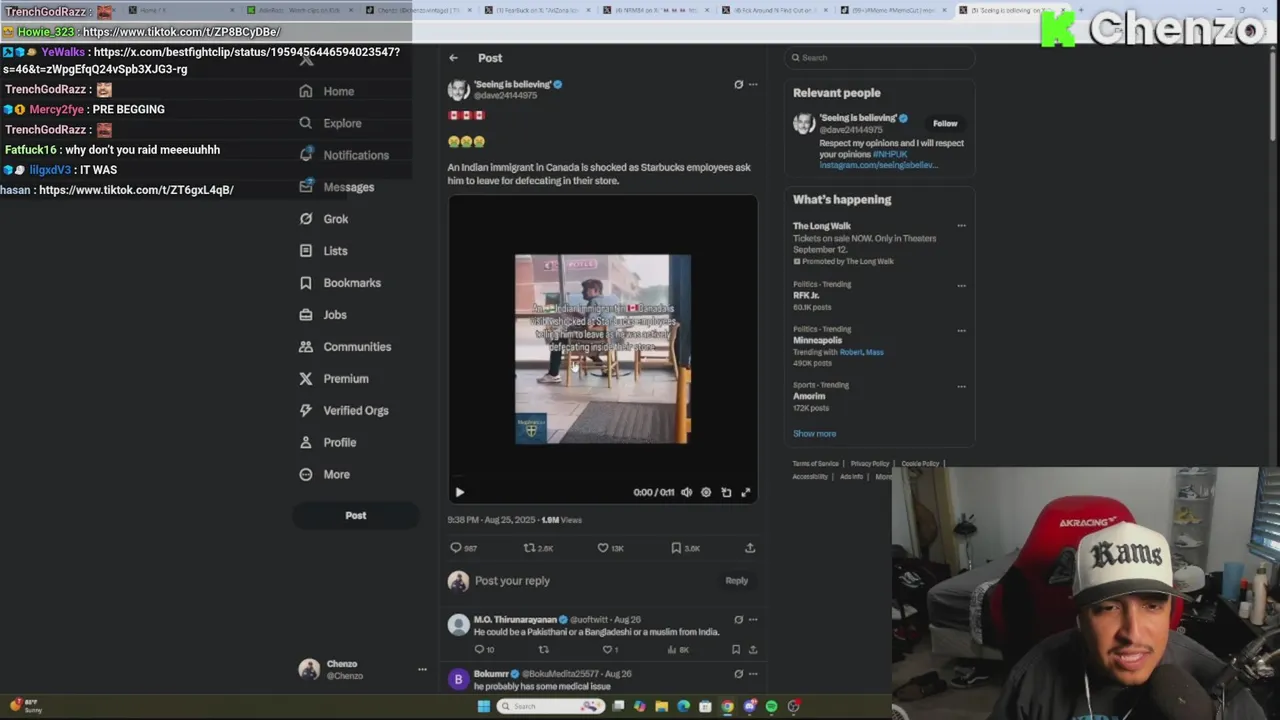
Task: Click Grok icon on M.O. Thirunarayanan's reply
Action: click(738, 620)
